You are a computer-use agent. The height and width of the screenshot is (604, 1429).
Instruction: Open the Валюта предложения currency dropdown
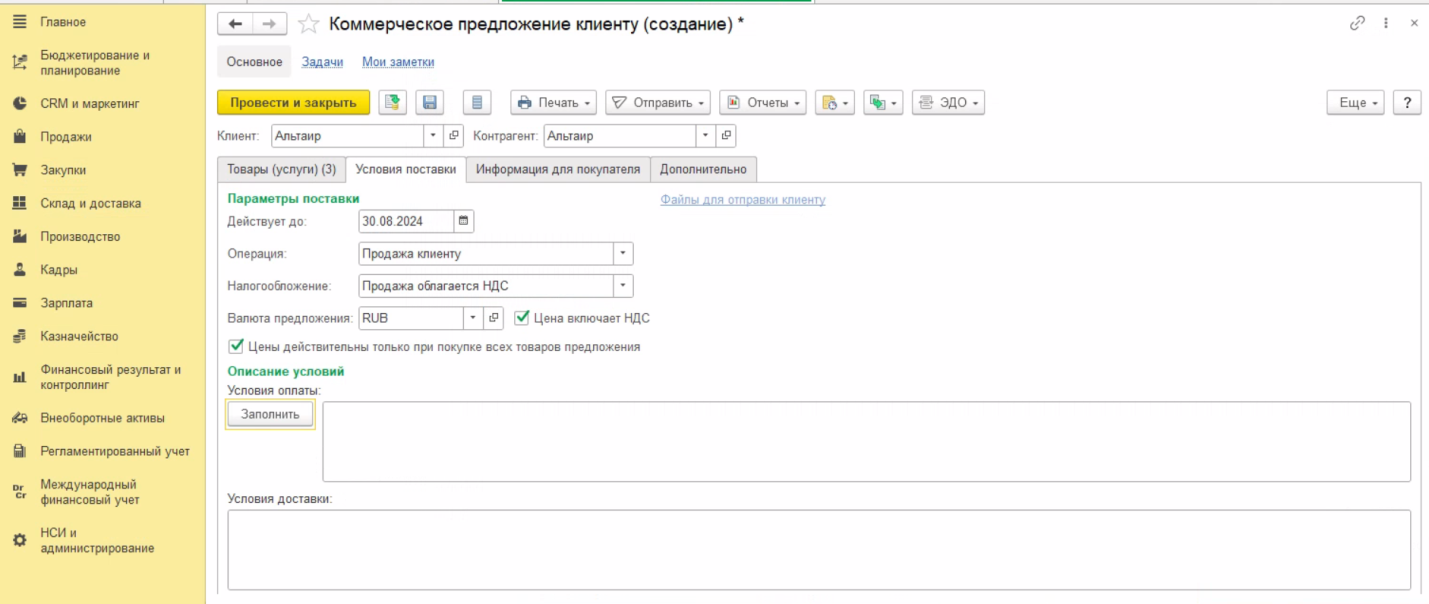tap(473, 318)
